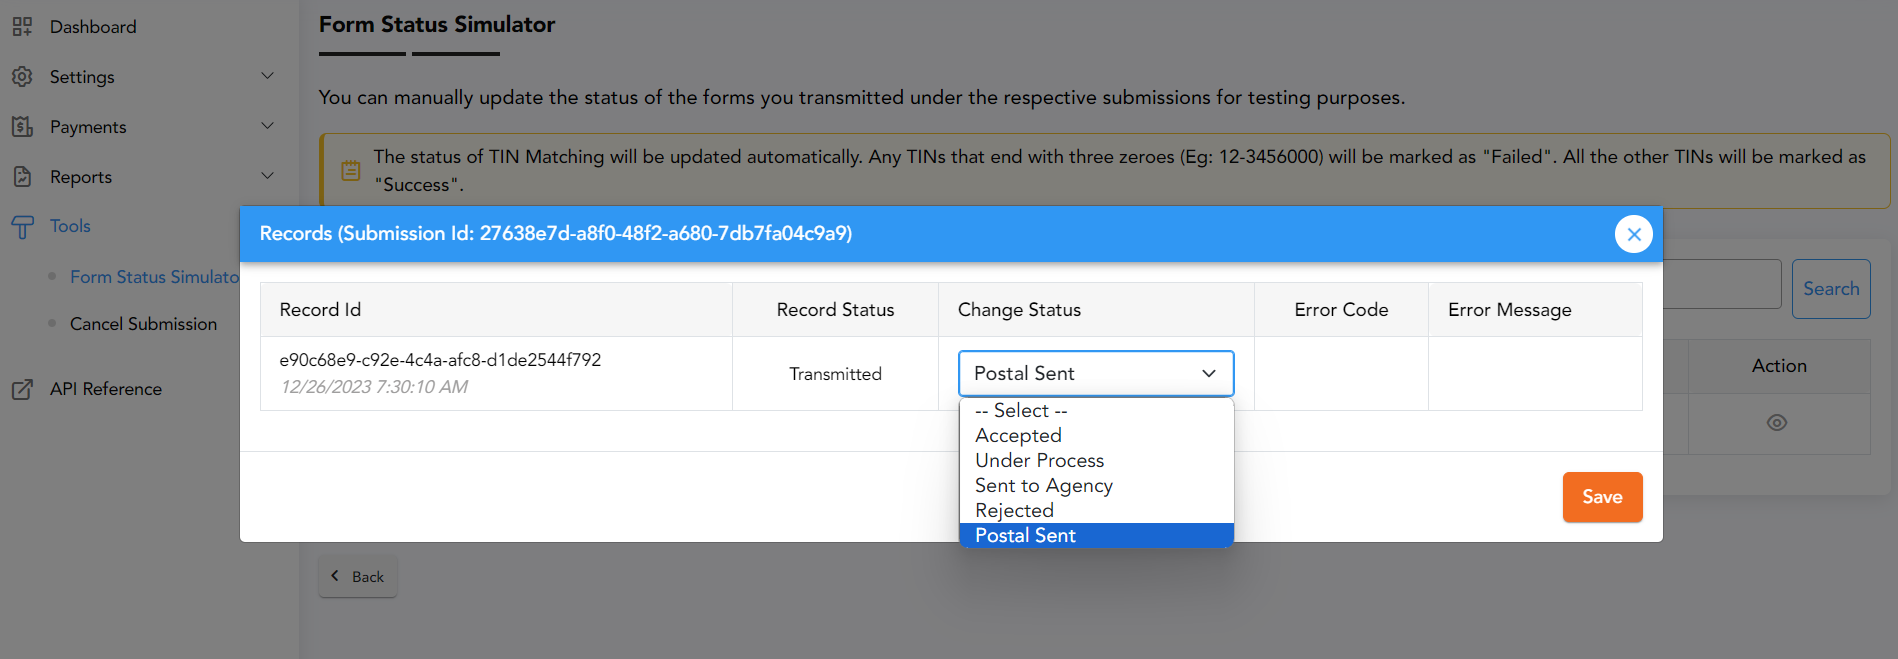Open Cancel Submission in sidebar

click(x=143, y=324)
